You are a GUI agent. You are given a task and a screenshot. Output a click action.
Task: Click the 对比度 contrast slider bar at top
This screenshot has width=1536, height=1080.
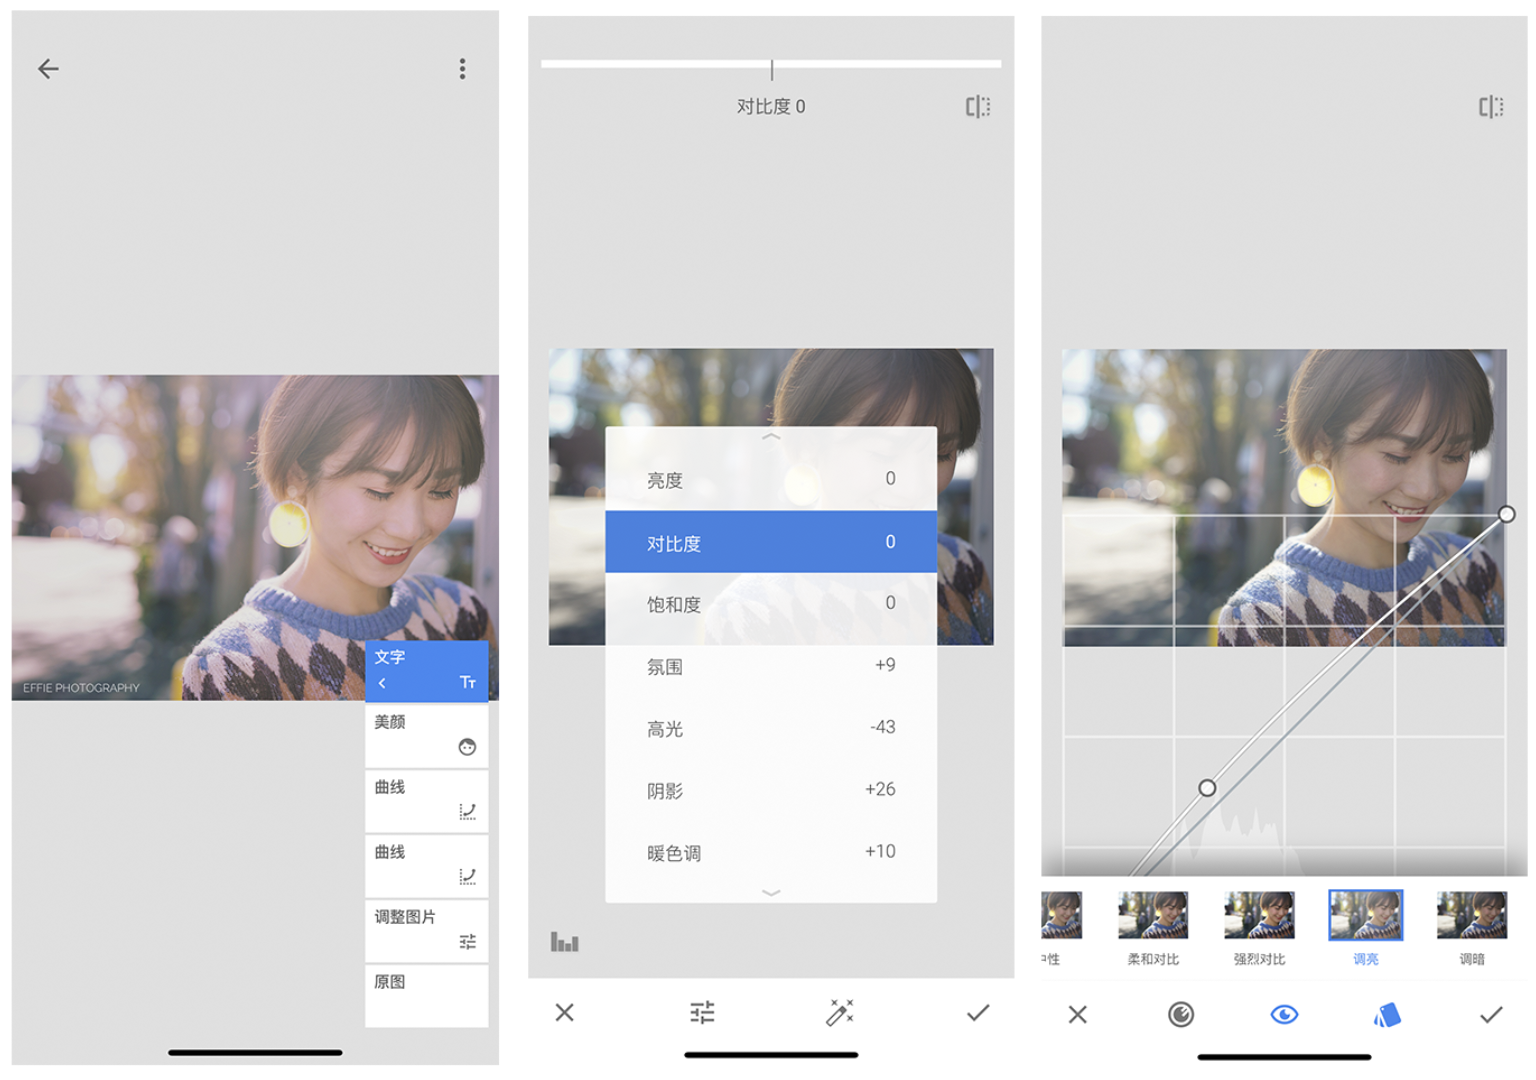[771, 64]
